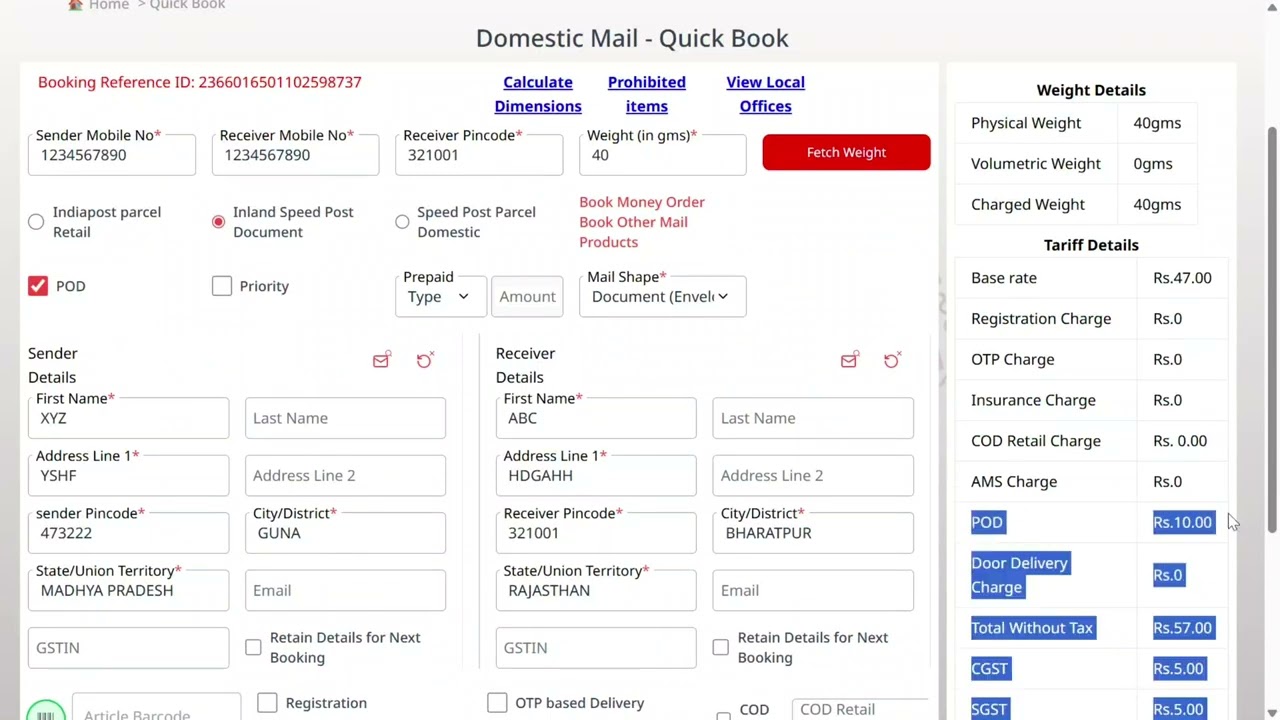The image size is (1280, 720).
Task: Click Volumetric Weight value 0gms
Action: point(1153,164)
